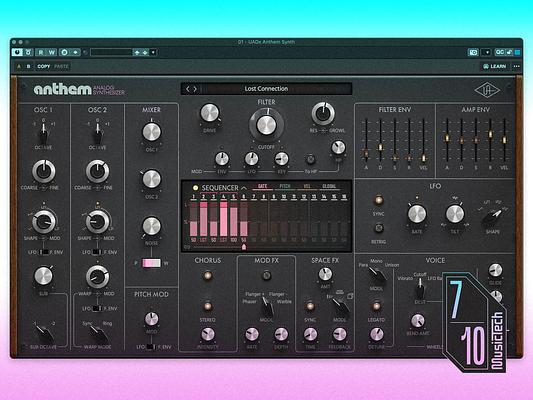Click the Filter DRIVE knob
This screenshot has width=533, height=400.
coord(209,113)
